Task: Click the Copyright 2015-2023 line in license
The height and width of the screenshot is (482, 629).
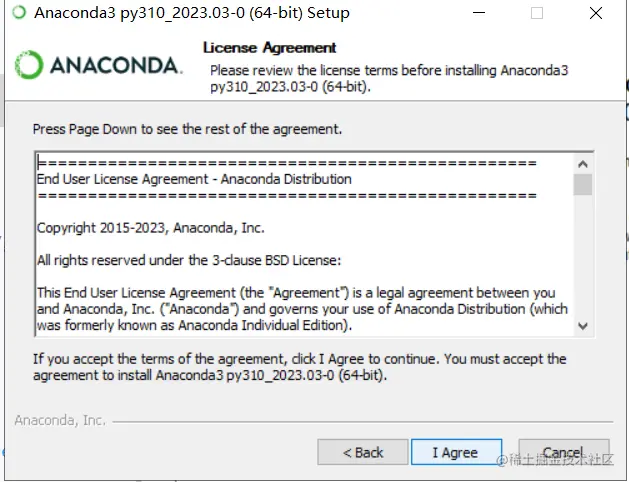Action: (150, 228)
